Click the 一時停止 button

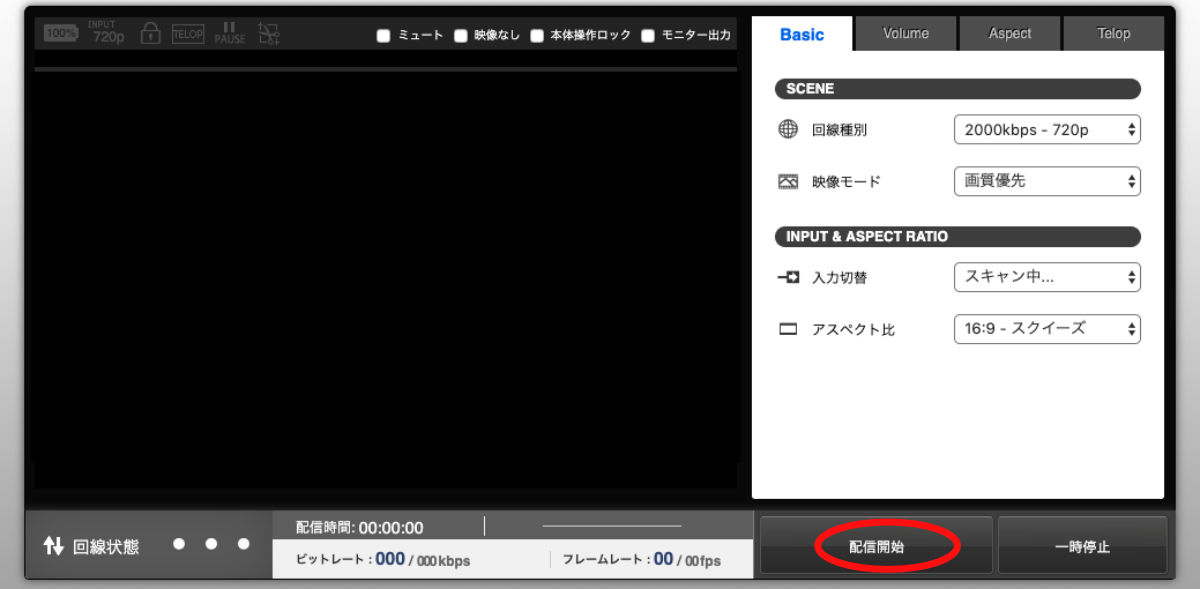[1082, 547]
